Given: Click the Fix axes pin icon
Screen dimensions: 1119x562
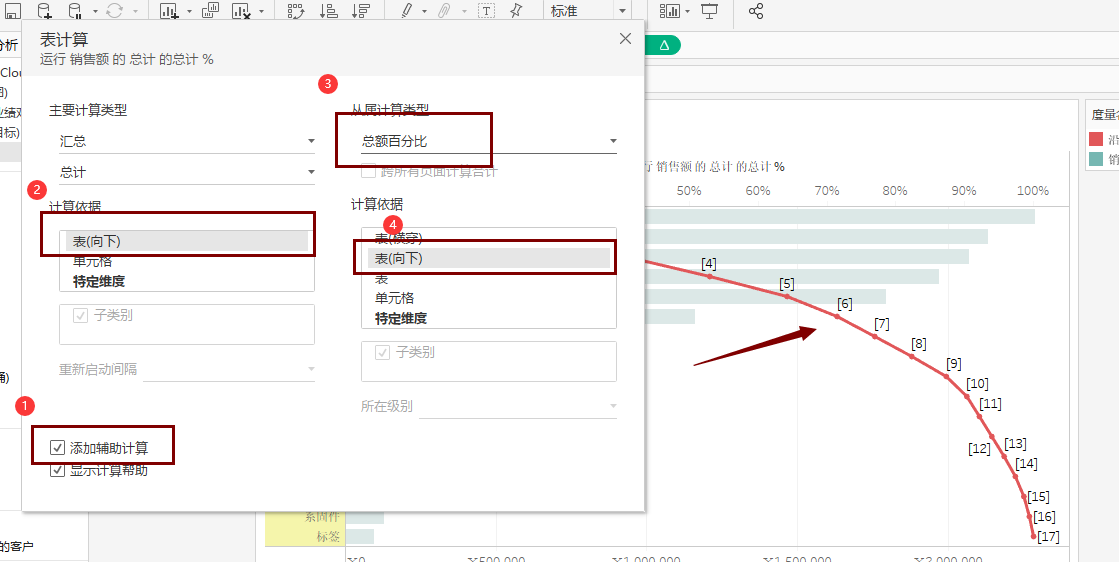Looking at the screenshot, I should pyautogui.click(x=516, y=11).
